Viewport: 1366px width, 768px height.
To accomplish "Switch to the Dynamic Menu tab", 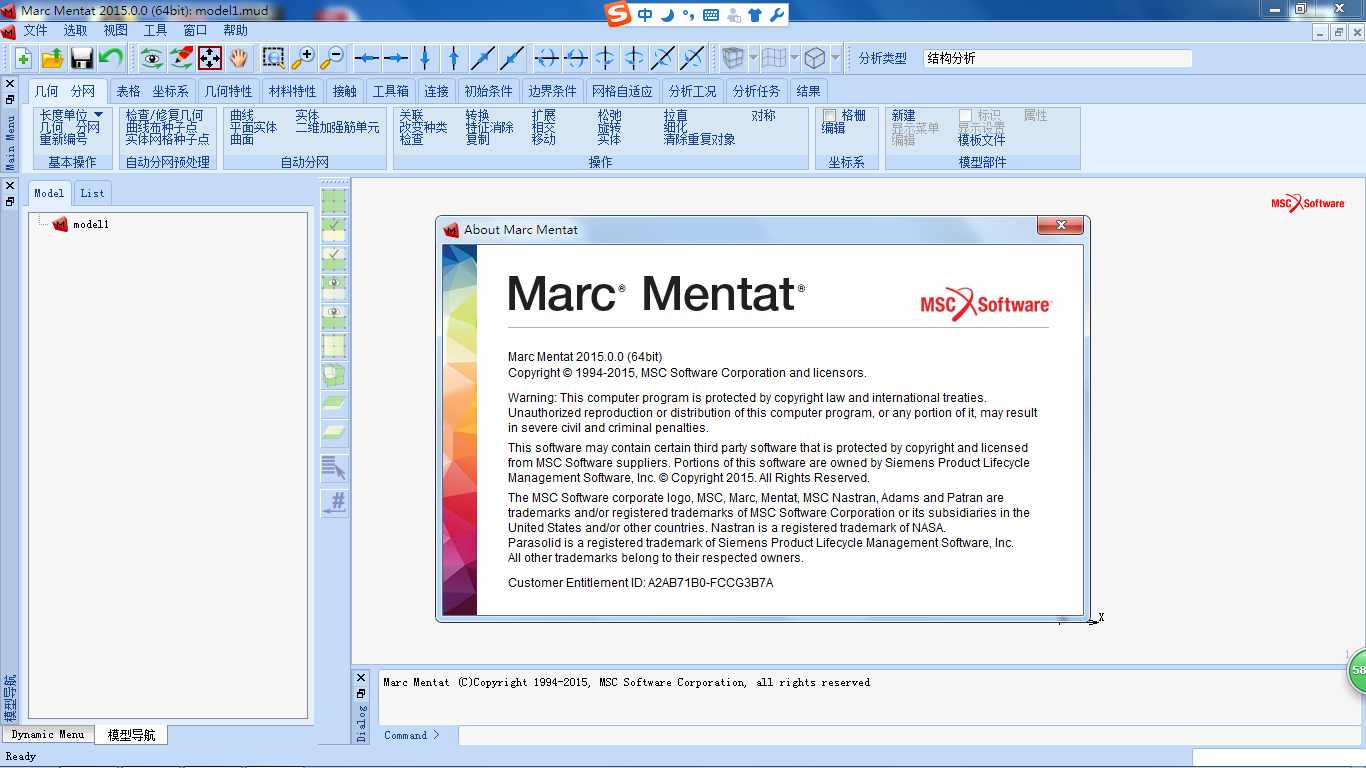I will coord(47,734).
